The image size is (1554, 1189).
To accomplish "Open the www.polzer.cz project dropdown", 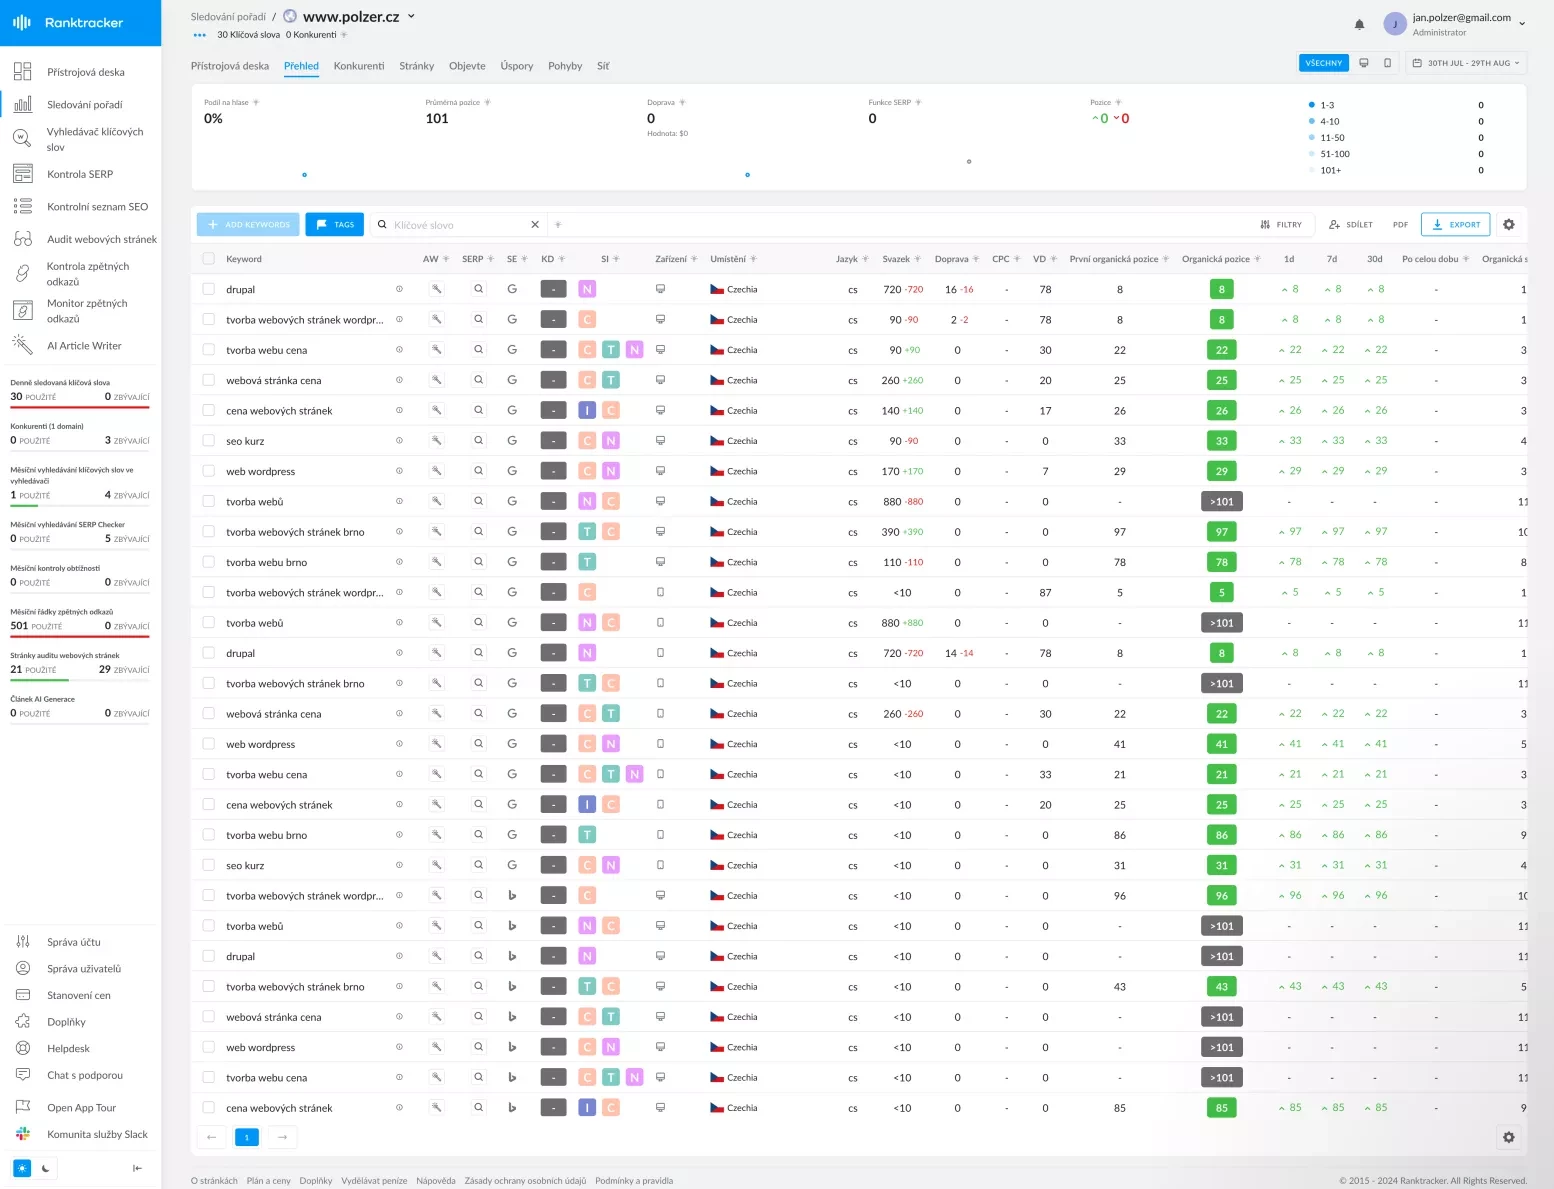I will (x=411, y=16).
